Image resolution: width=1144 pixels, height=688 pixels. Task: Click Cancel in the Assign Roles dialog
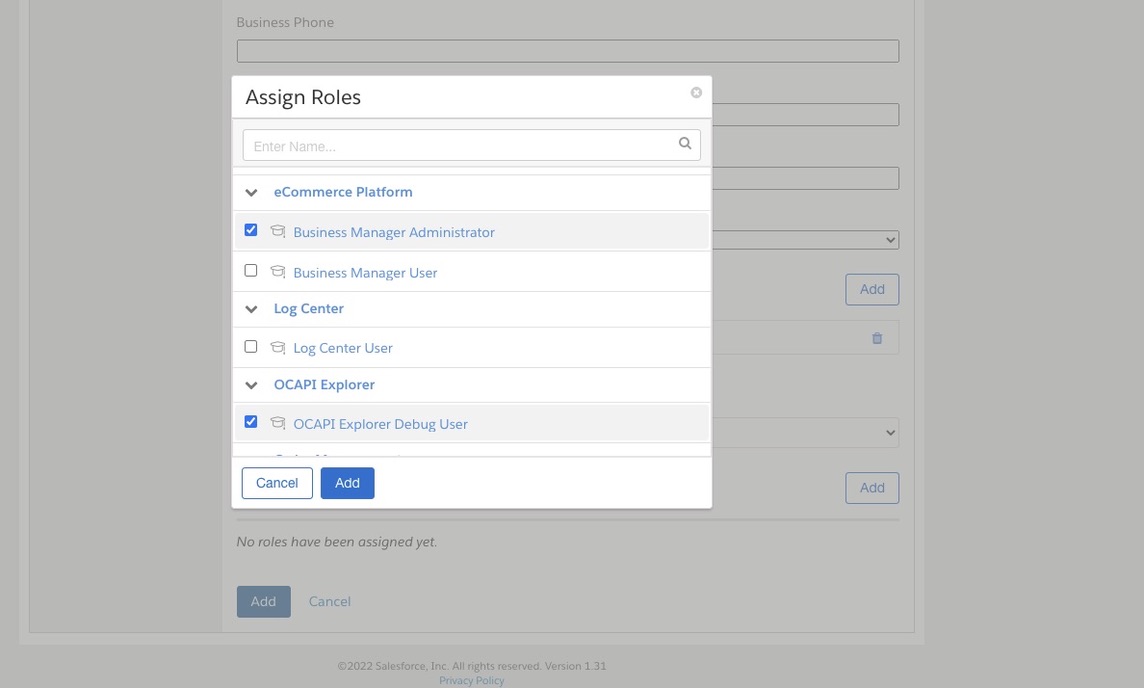(277, 483)
